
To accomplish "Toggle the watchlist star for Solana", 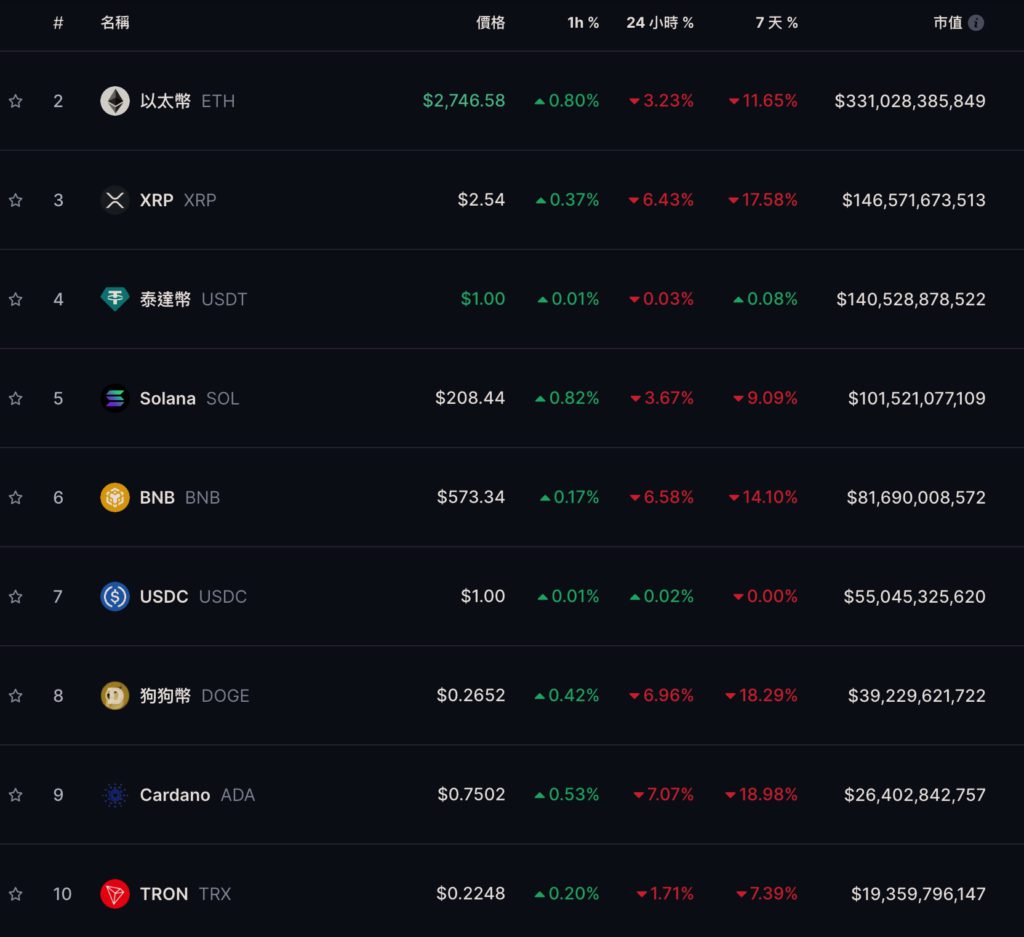I will [x=16, y=398].
